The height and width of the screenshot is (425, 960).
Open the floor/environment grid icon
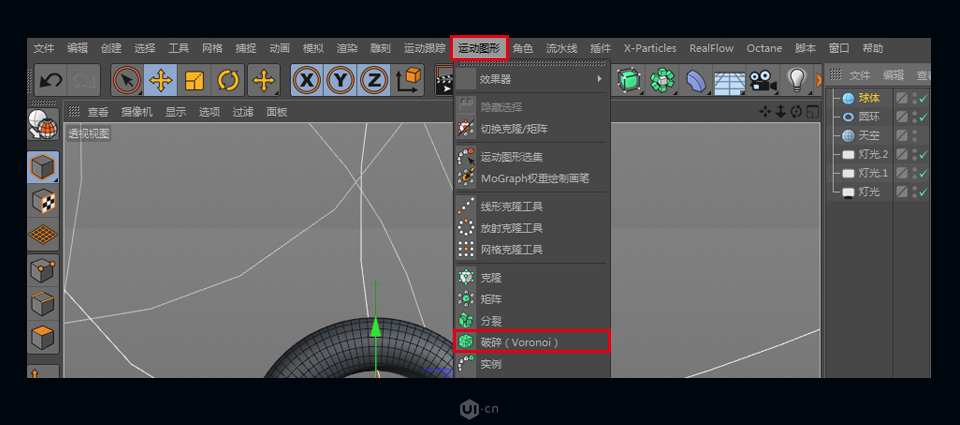click(x=729, y=81)
